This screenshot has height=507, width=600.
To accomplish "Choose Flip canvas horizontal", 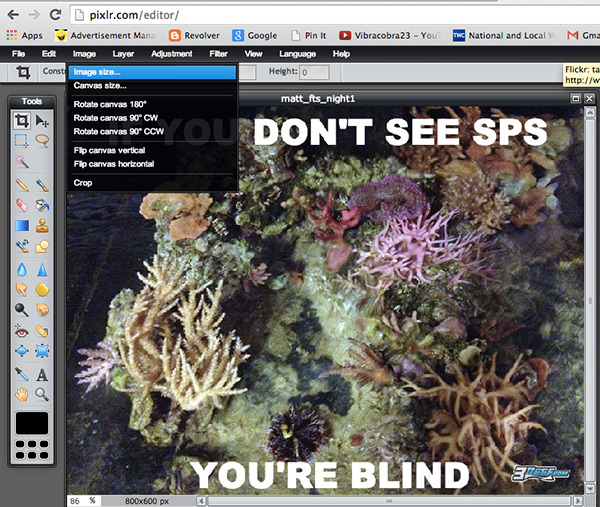I will point(152,164).
